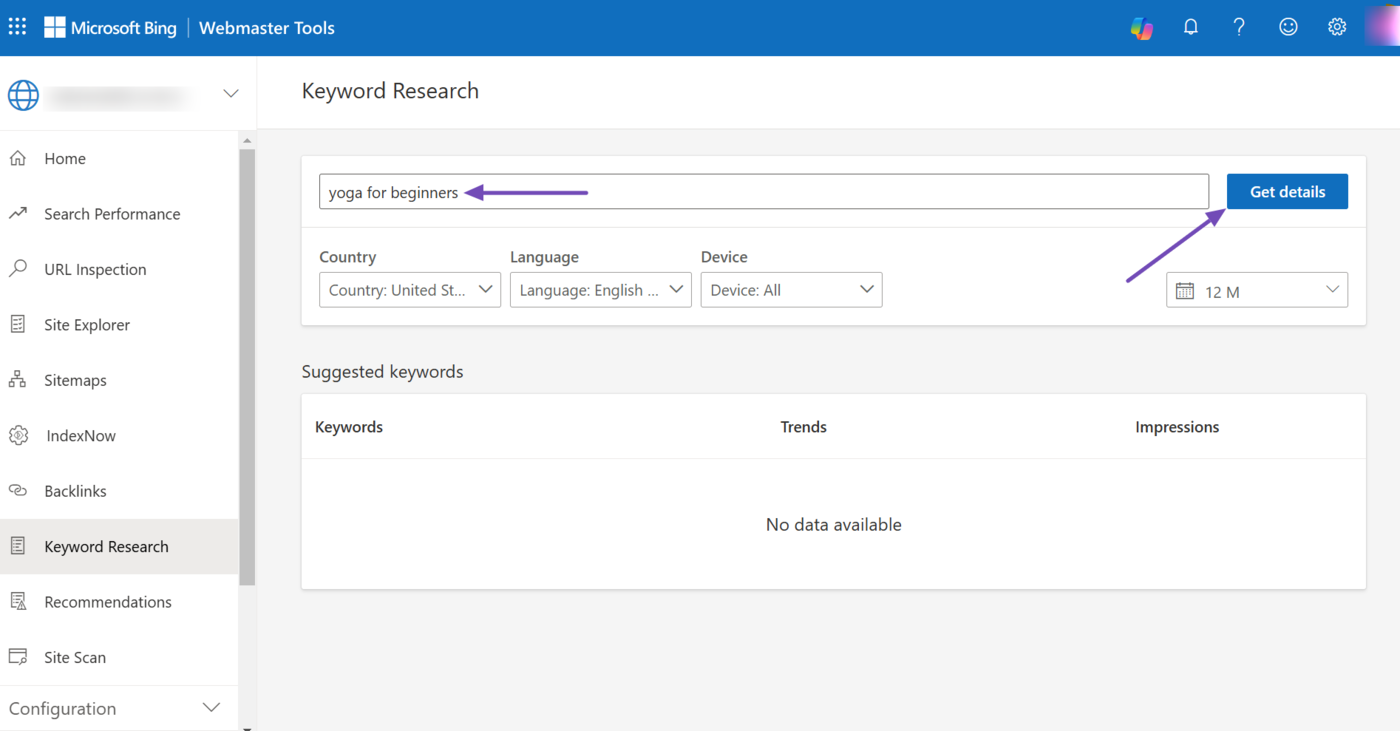Click the feedback smiley icon
The height and width of the screenshot is (731, 1400).
[1288, 28]
